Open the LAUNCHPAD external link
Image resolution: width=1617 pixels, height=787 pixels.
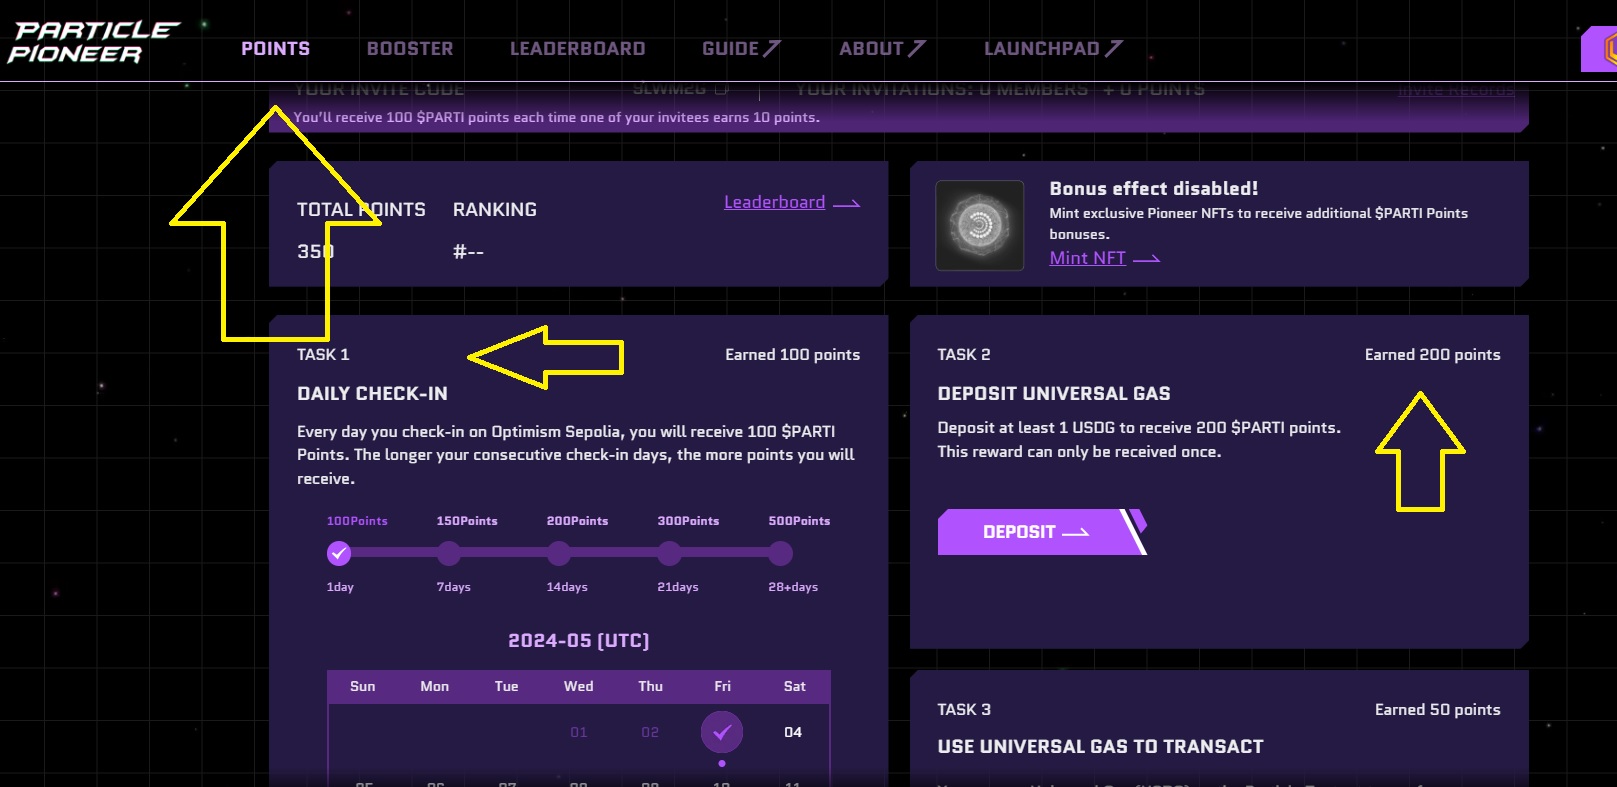(1053, 48)
